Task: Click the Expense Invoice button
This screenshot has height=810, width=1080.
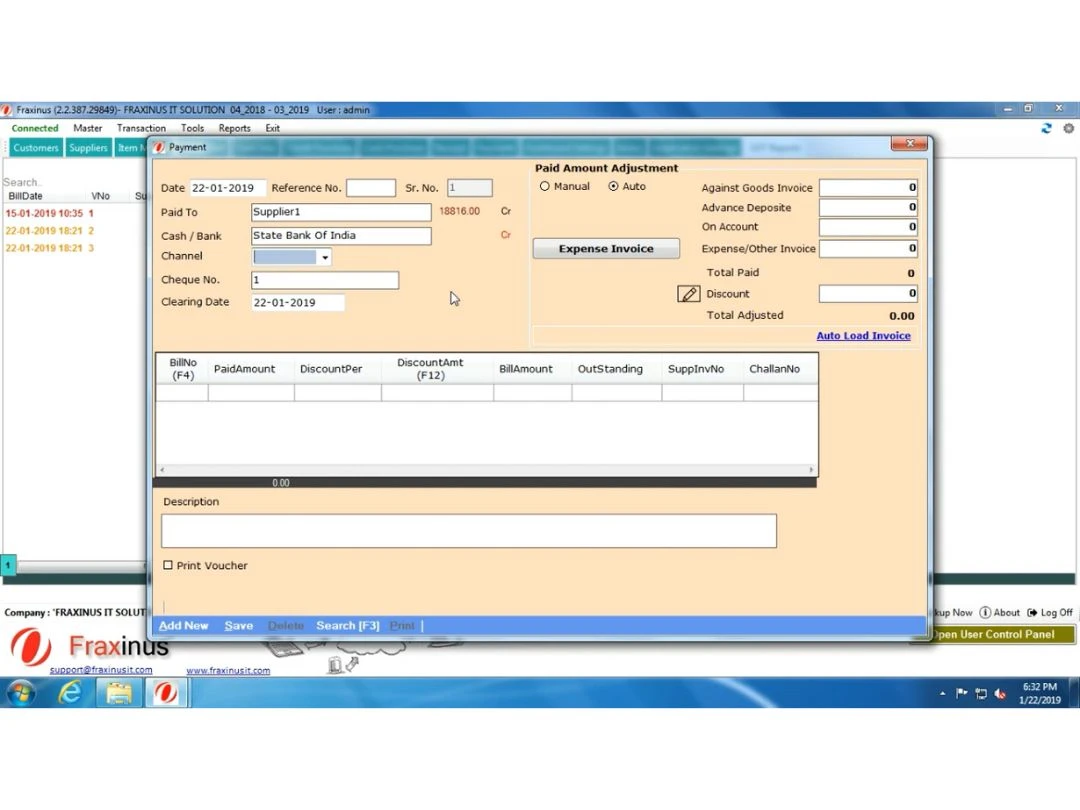Action: coord(606,249)
